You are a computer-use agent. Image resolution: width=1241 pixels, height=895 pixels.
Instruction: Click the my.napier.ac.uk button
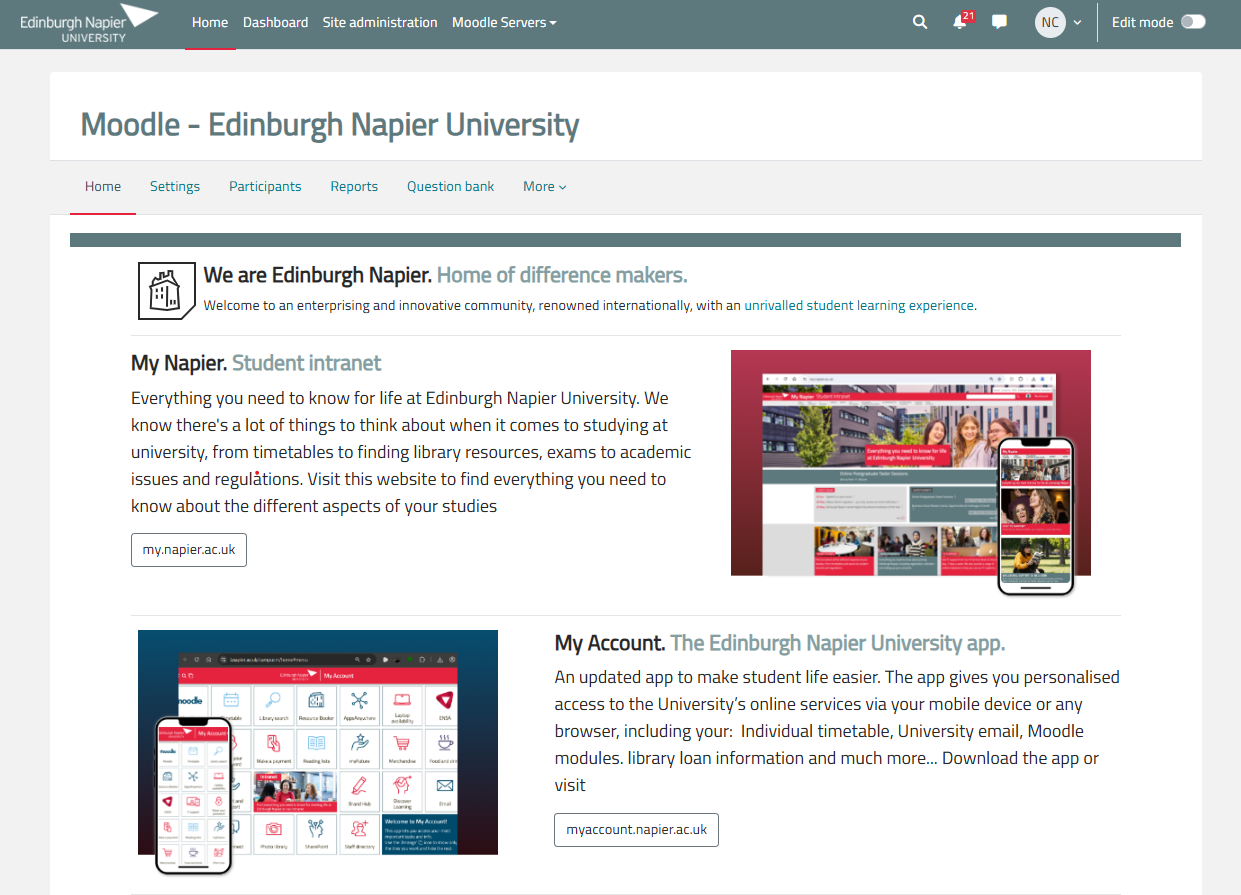[x=189, y=550]
